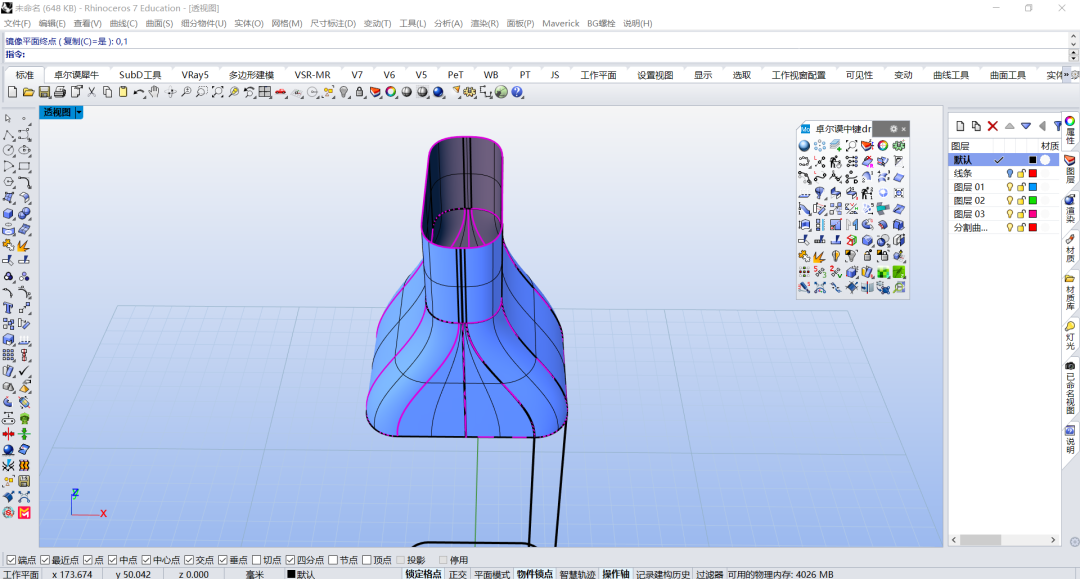Open the 分析(A) menu
Viewport: 1080px width, 579px height.
click(x=448, y=23)
